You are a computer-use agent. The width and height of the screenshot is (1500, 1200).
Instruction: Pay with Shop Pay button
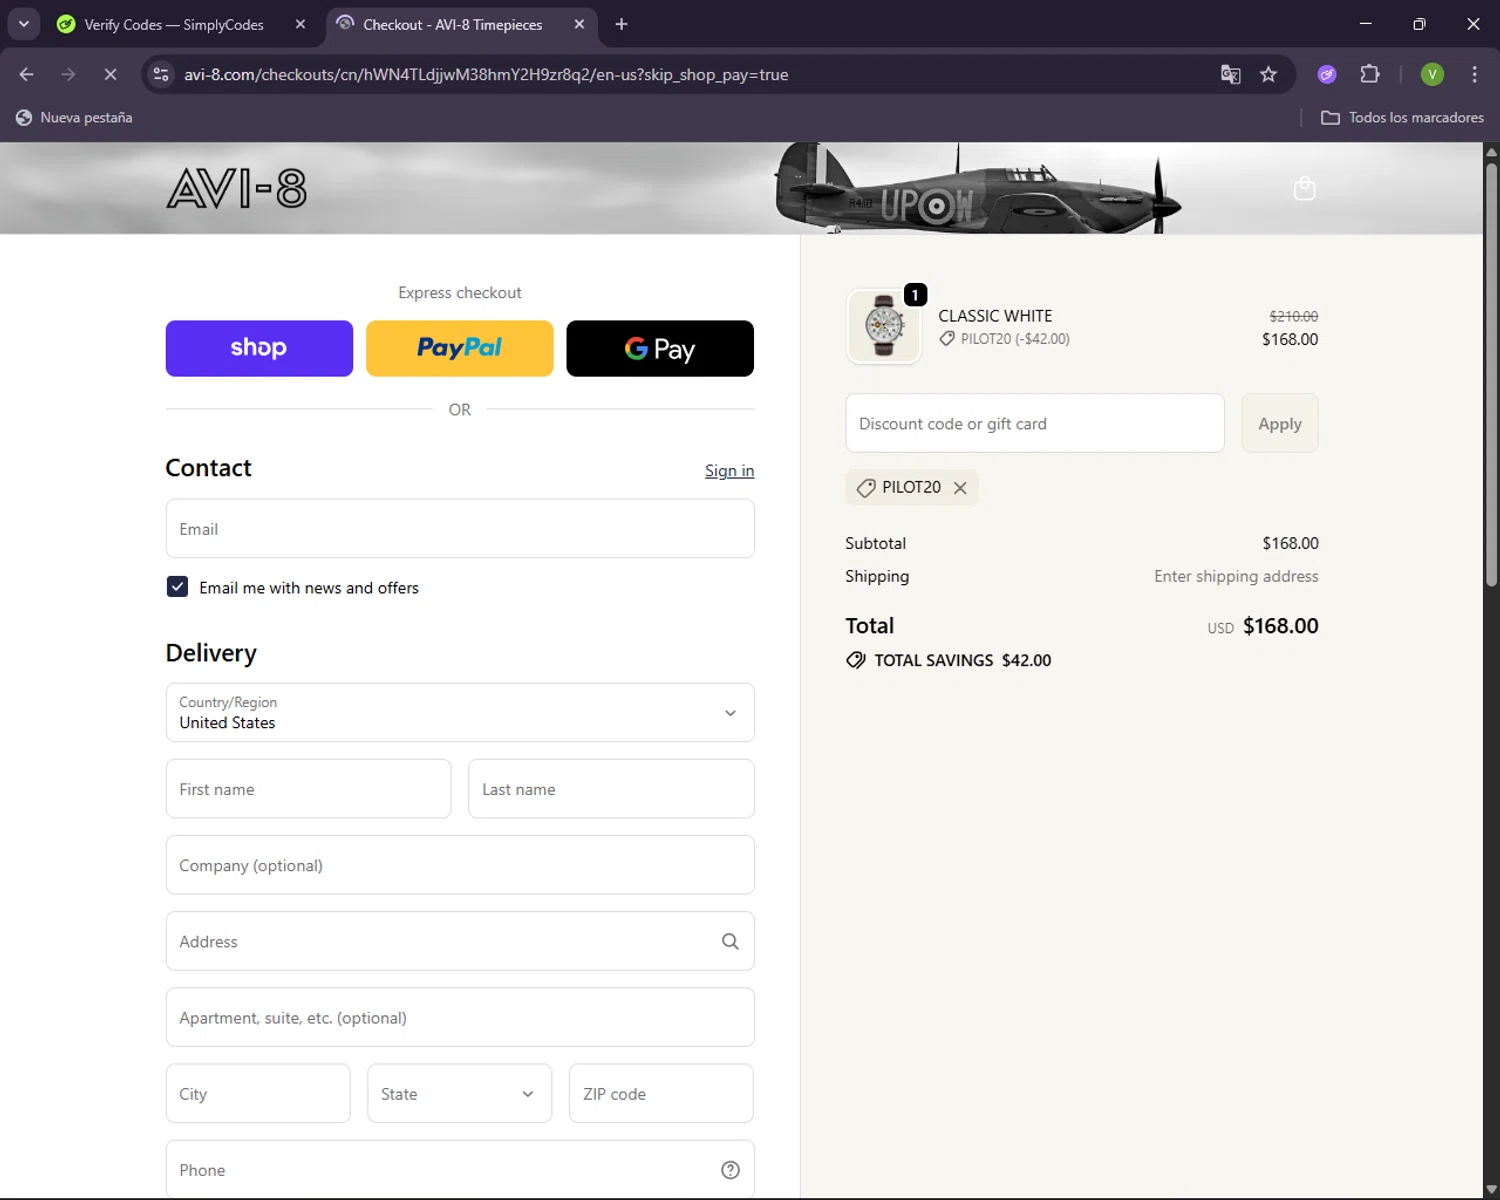259,348
